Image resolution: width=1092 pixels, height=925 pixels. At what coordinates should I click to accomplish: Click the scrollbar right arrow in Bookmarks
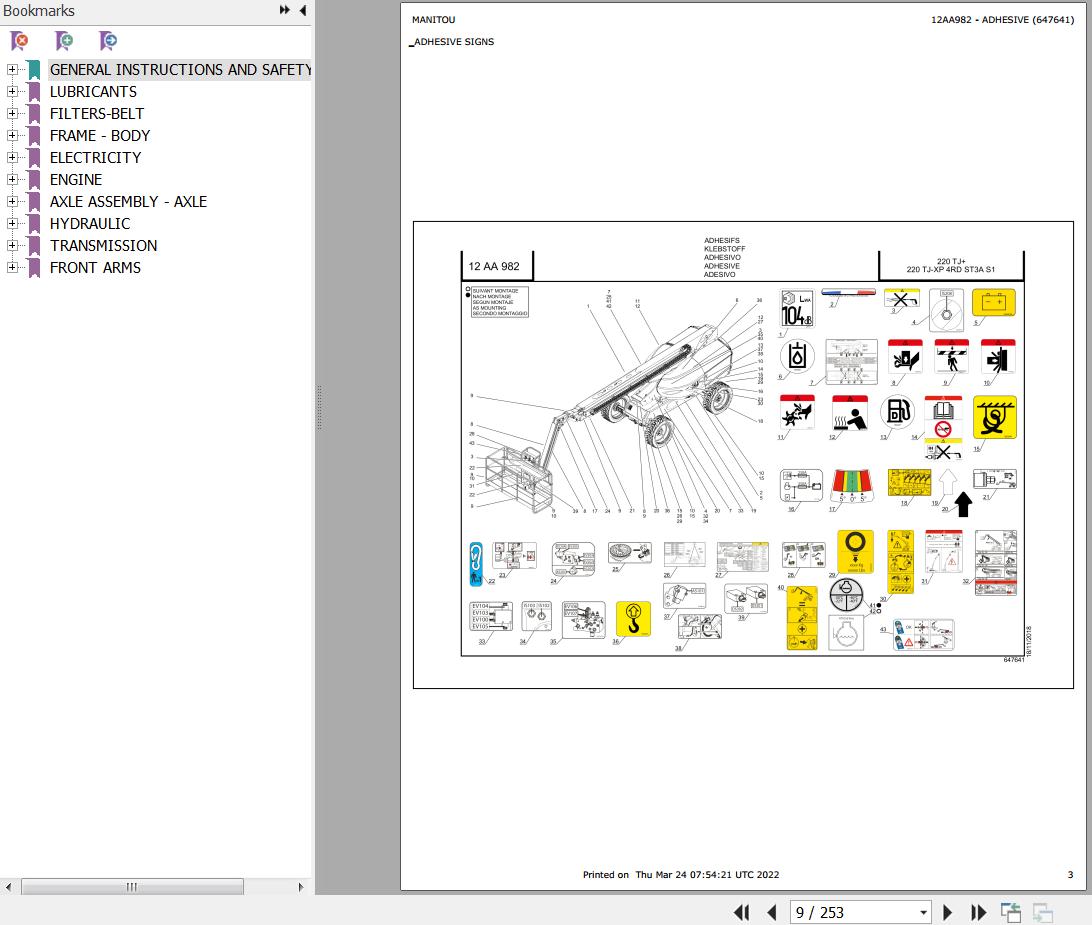pyautogui.click(x=301, y=887)
